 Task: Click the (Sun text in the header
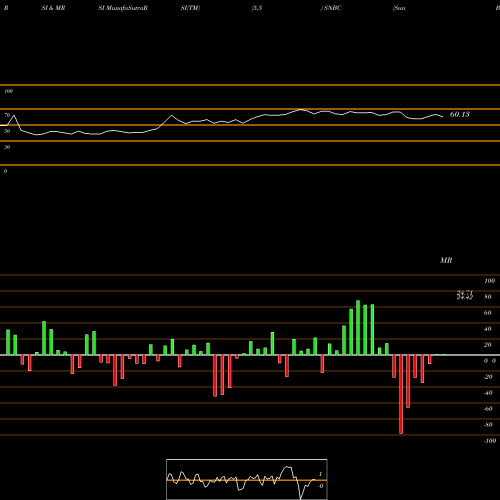399,8
